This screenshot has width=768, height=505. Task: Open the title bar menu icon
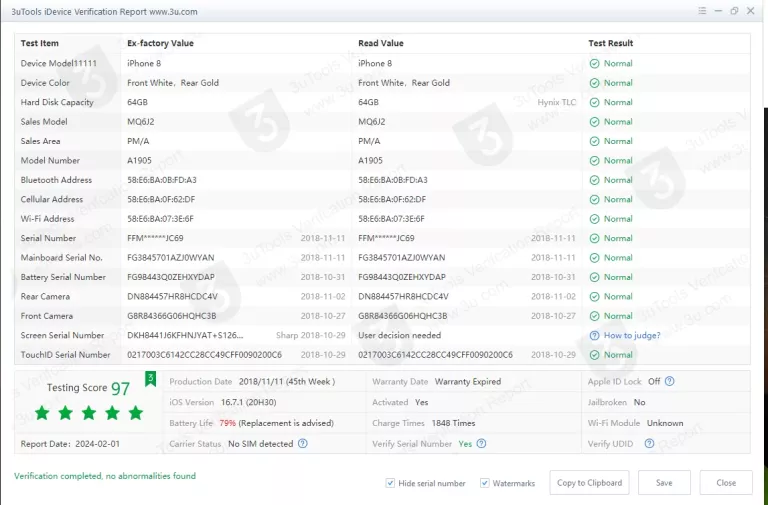703,10
